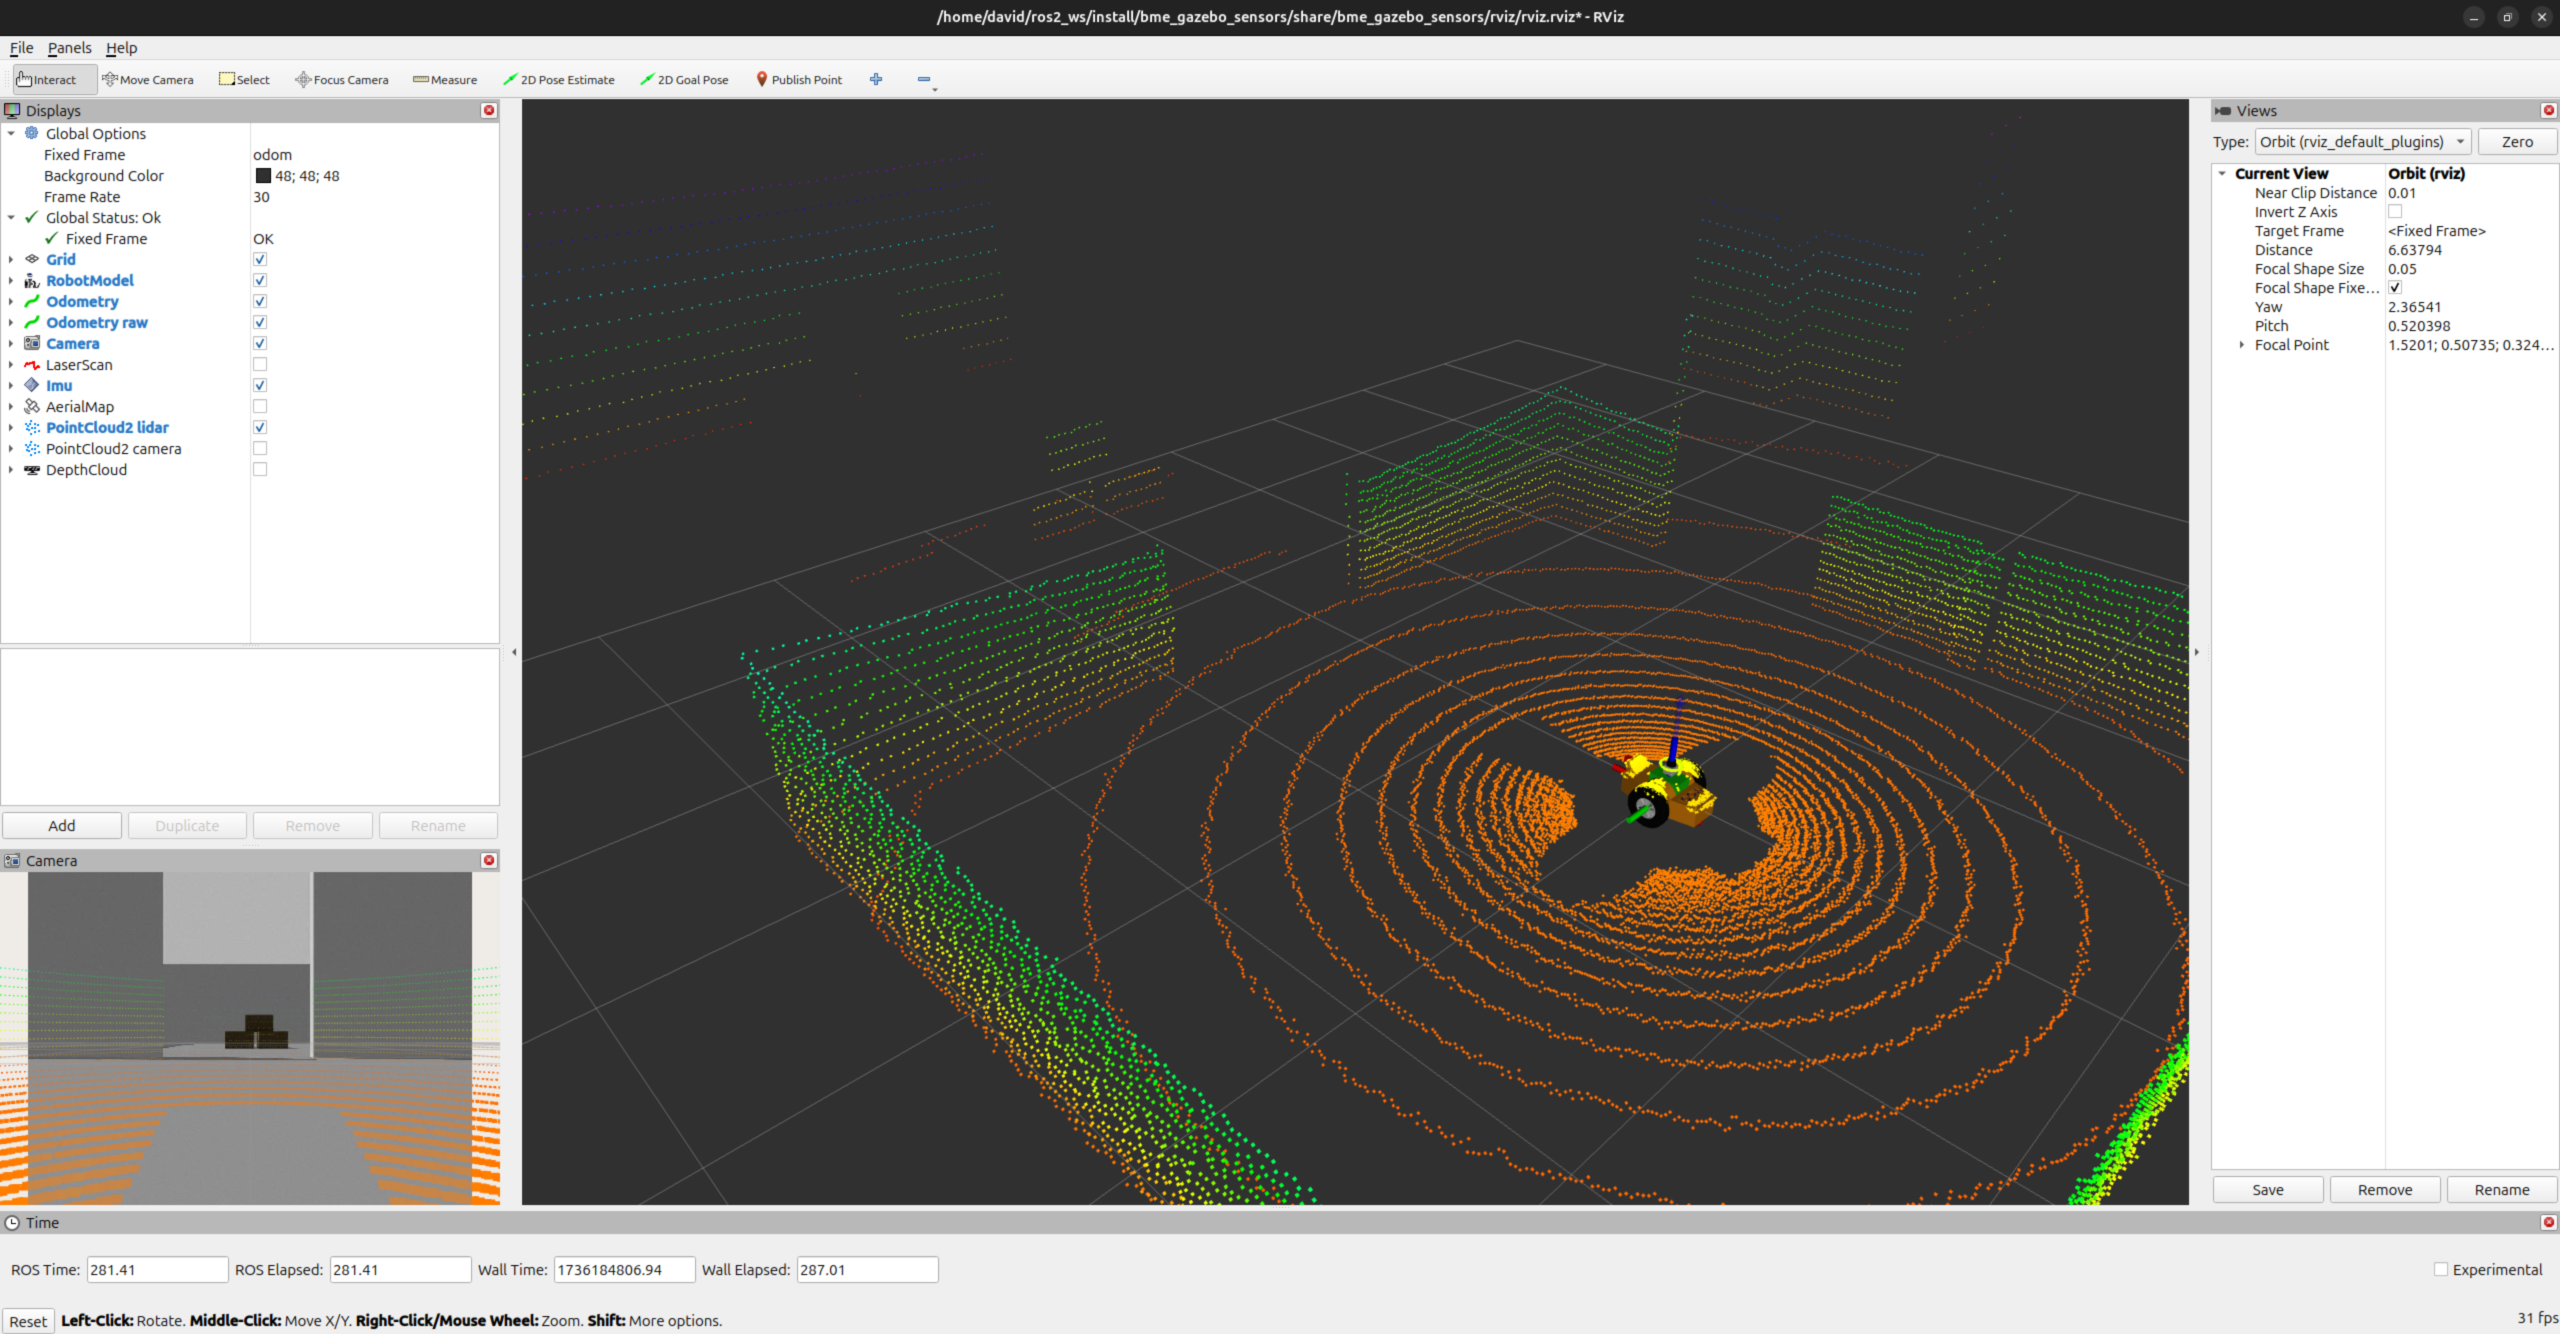Select the Publish Point tool
The image size is (2560, 1334).
[799, 80]
